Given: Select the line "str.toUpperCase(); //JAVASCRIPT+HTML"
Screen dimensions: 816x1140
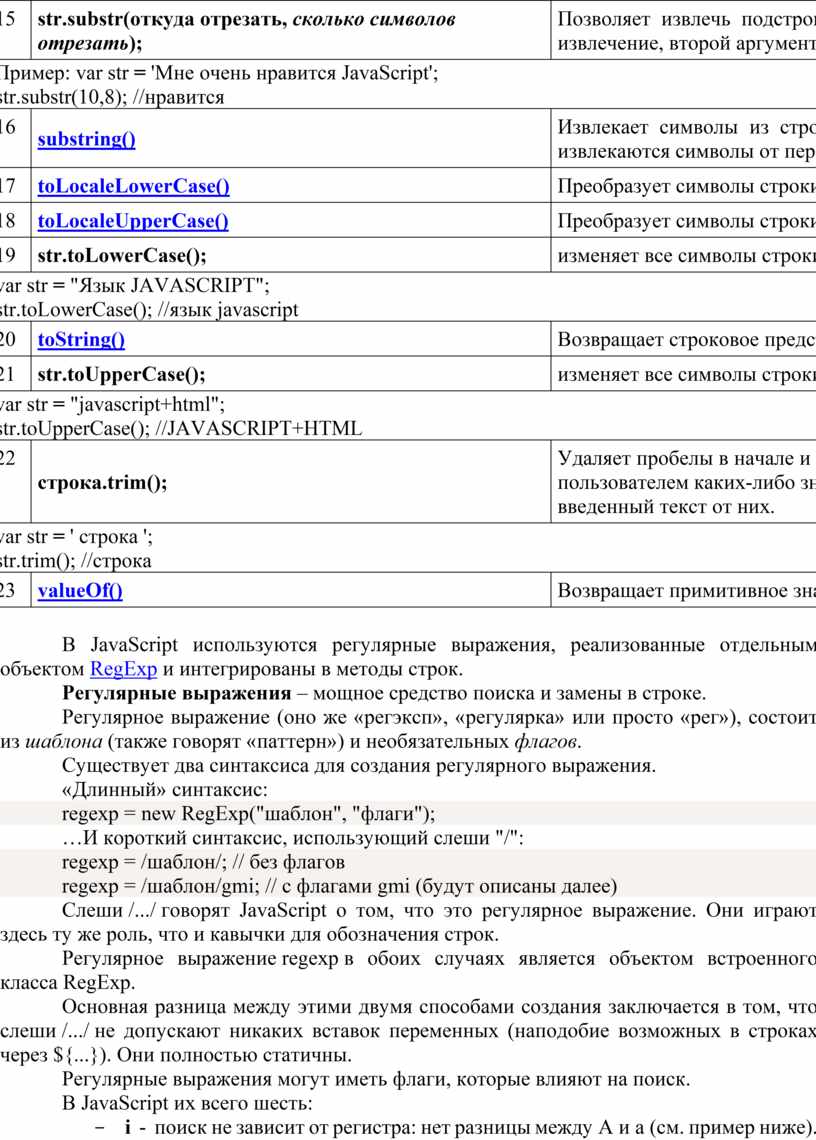Looking at the screenshot, I should [181, 428].
